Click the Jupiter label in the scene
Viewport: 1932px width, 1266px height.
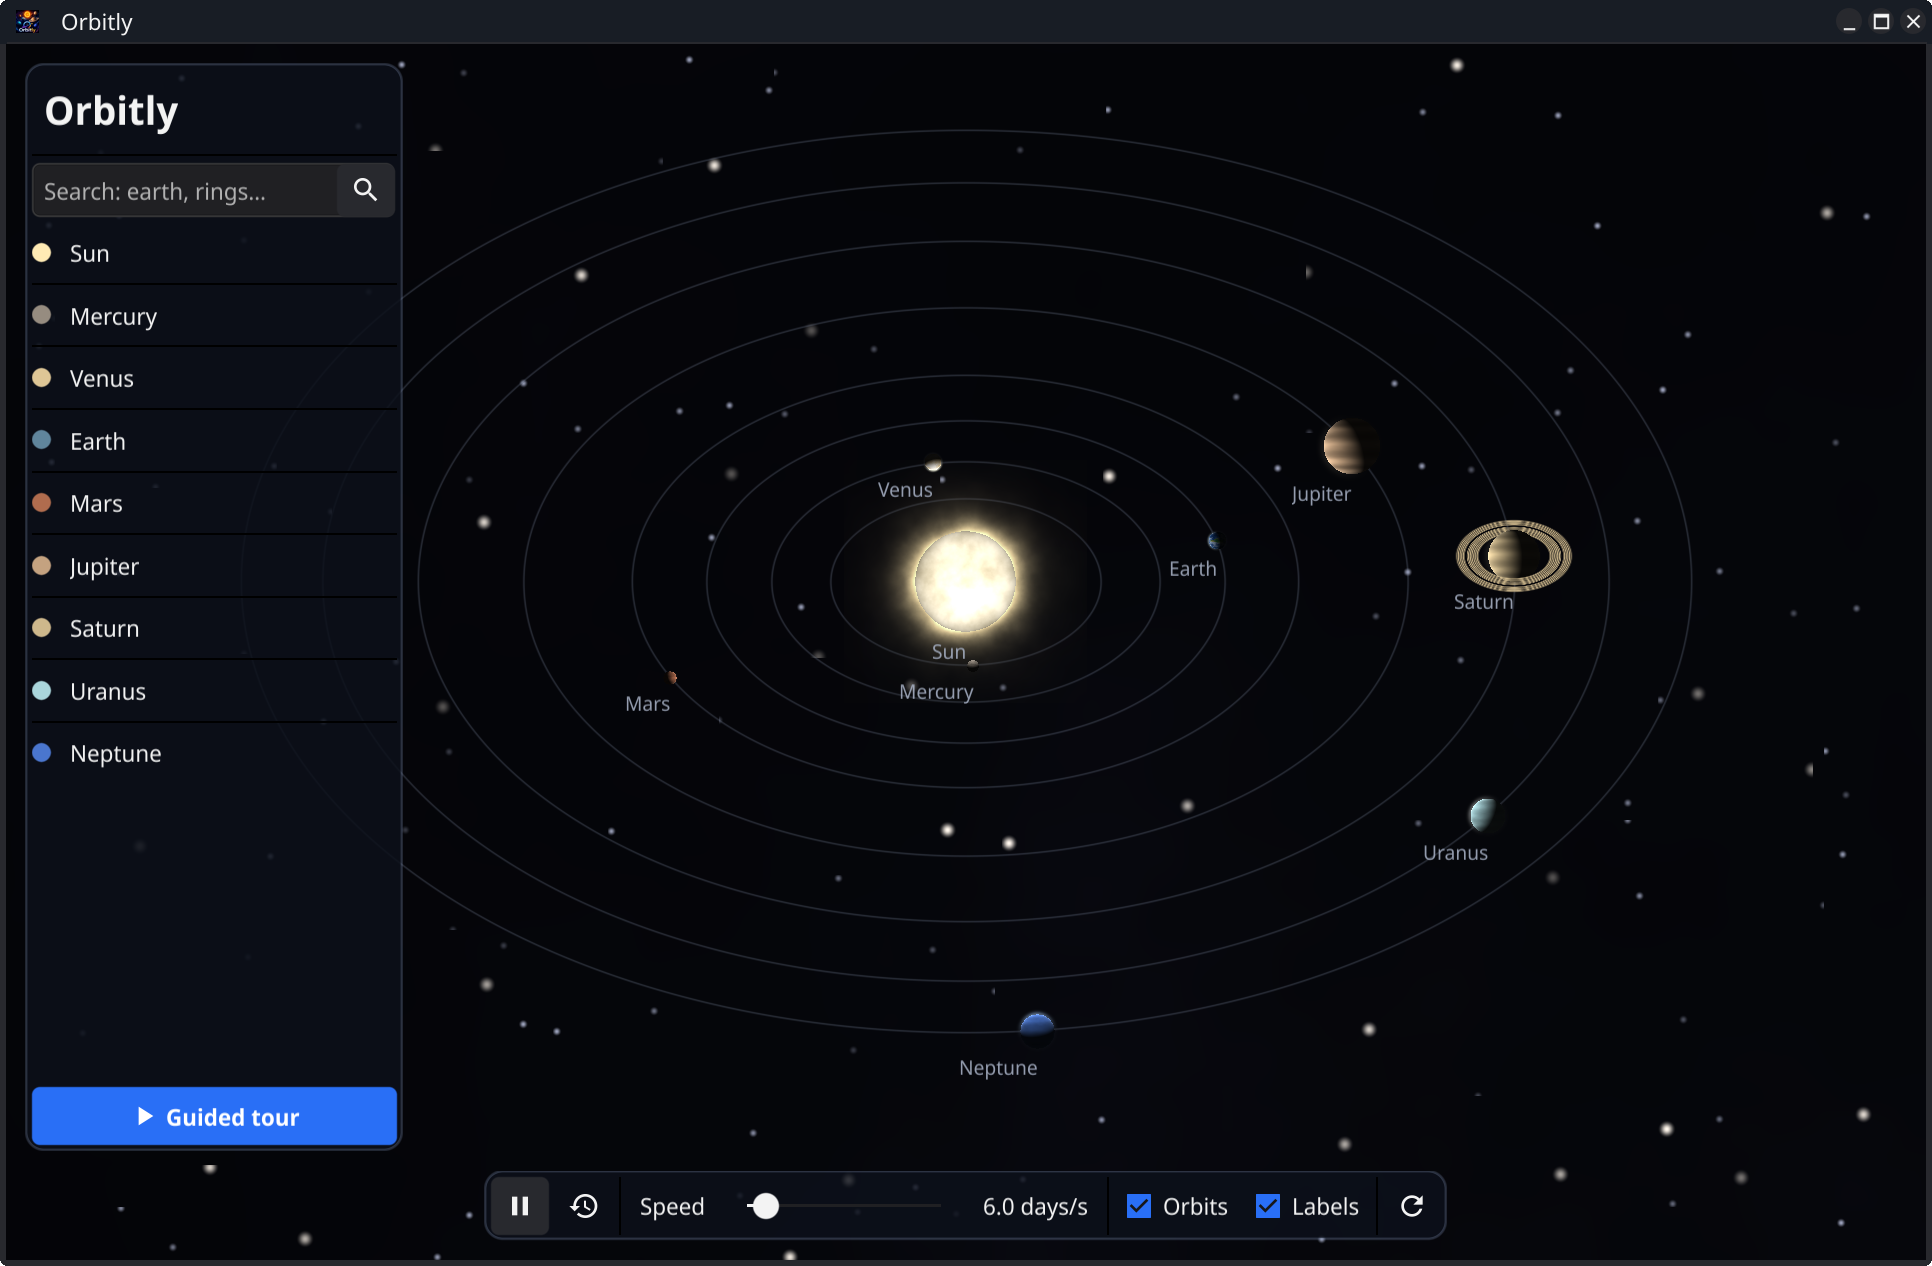pos(1320,494)
